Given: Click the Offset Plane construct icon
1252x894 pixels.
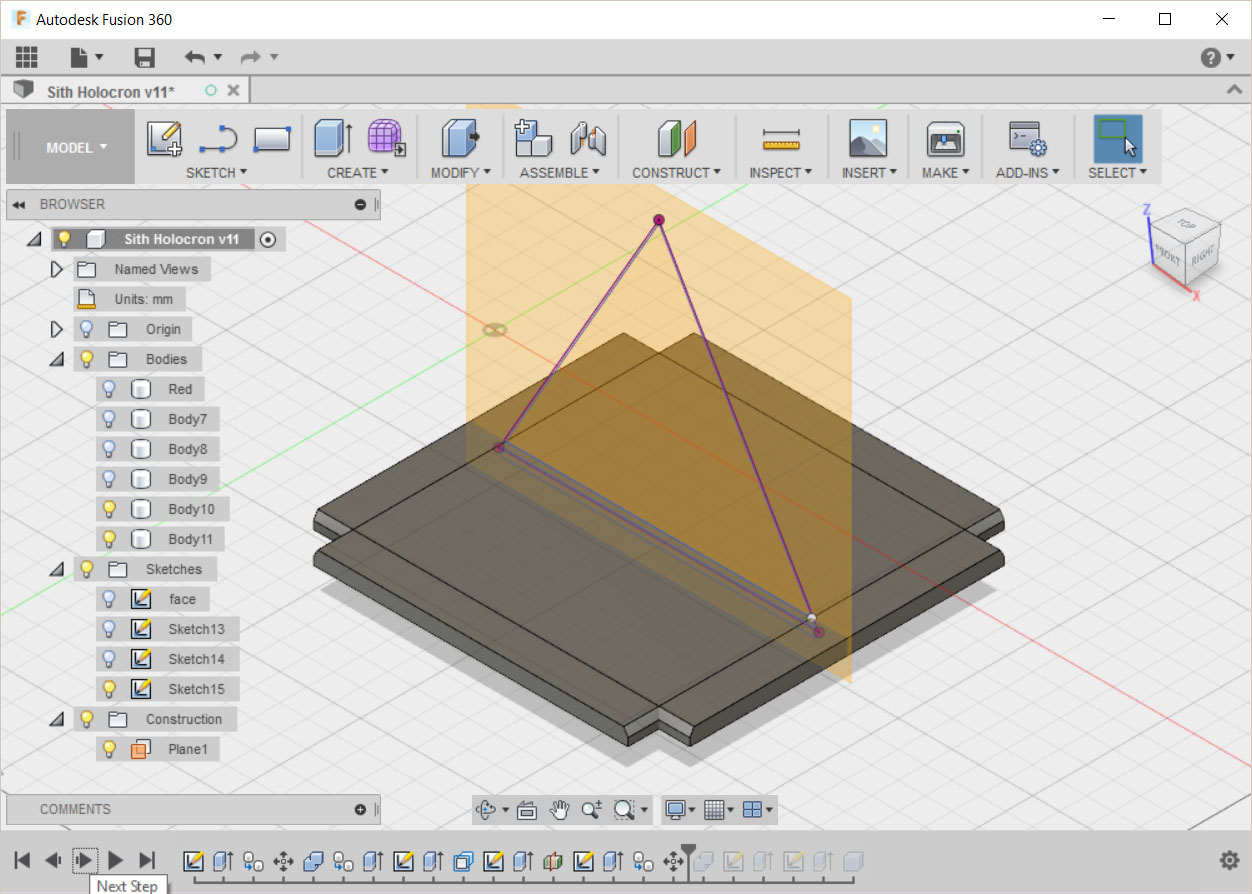Looking at the screenshot, I should tap(676, 138).
